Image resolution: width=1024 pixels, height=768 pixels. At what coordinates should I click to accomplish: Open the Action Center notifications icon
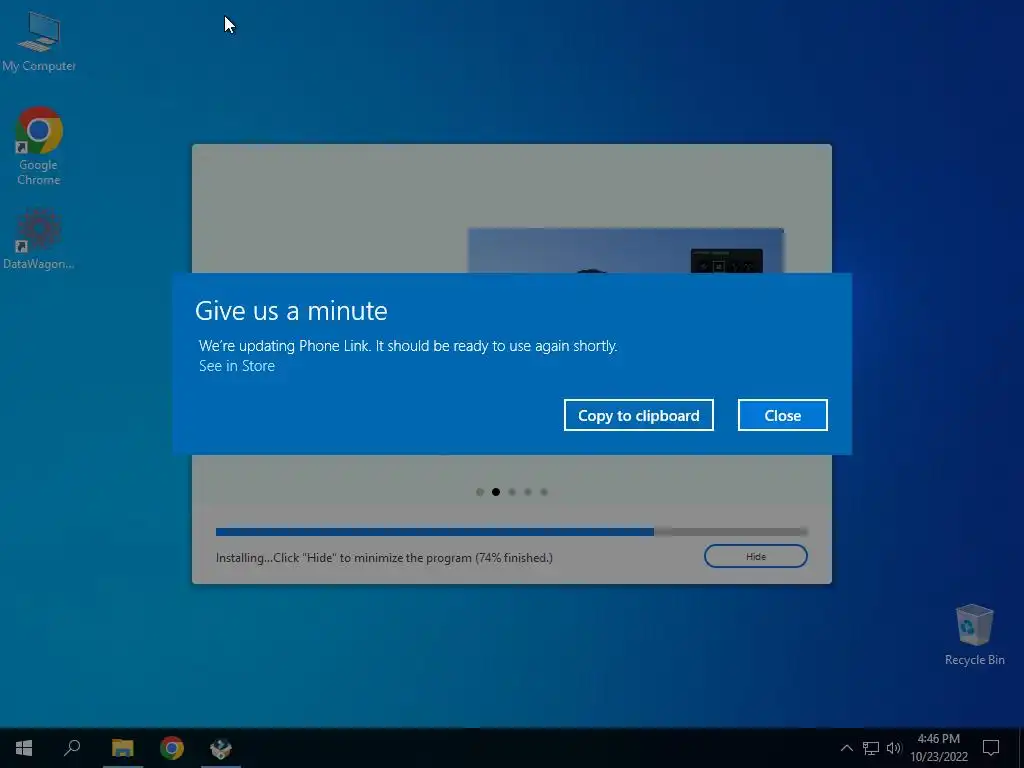point(991,748)
